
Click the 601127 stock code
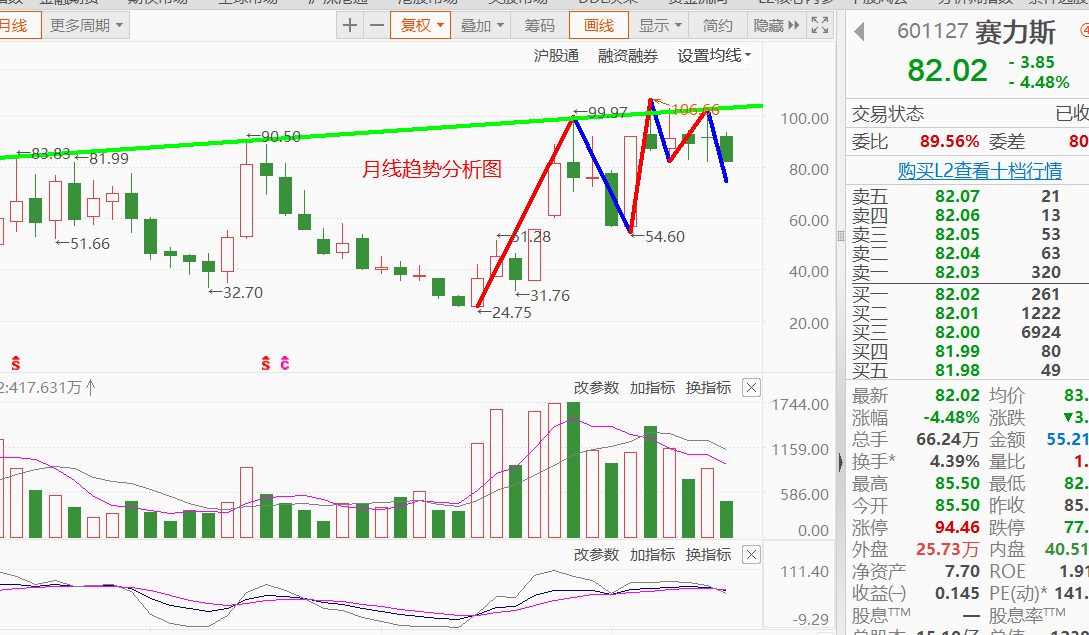(x=932, y=31)
